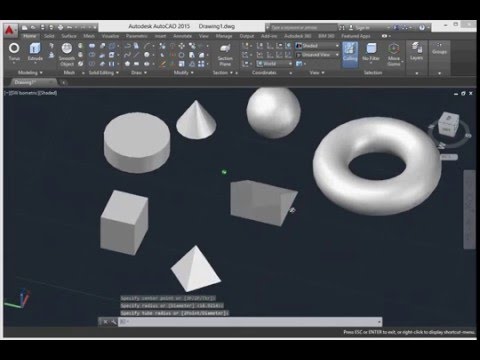480x360 pixels.
Task: Open the Groups panel button
Action: pyautogui.click(x=439, y=49)
